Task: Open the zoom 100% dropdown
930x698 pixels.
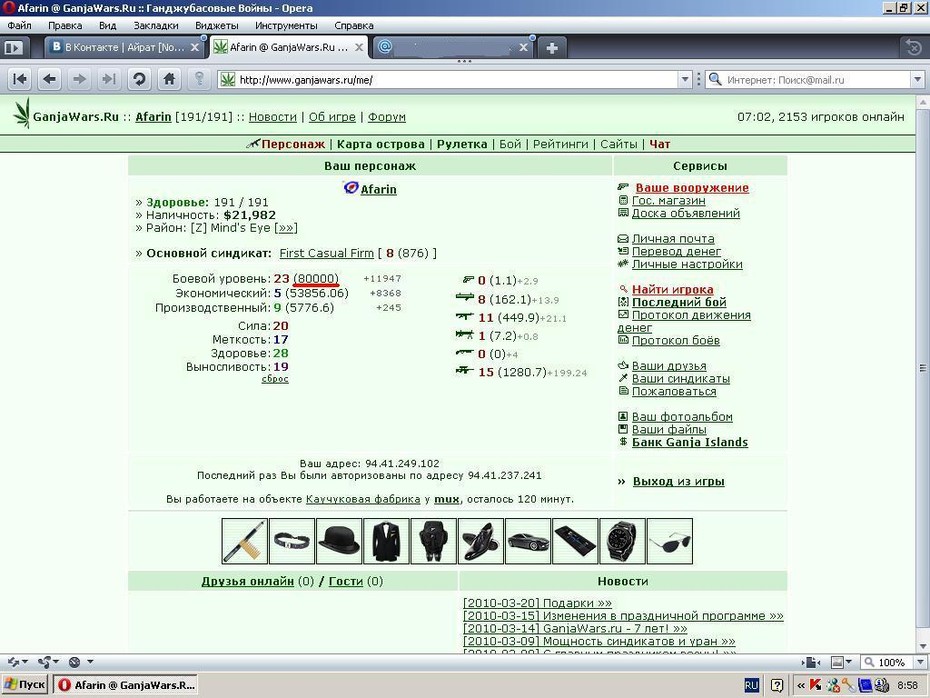Action: tap(920, 662)
